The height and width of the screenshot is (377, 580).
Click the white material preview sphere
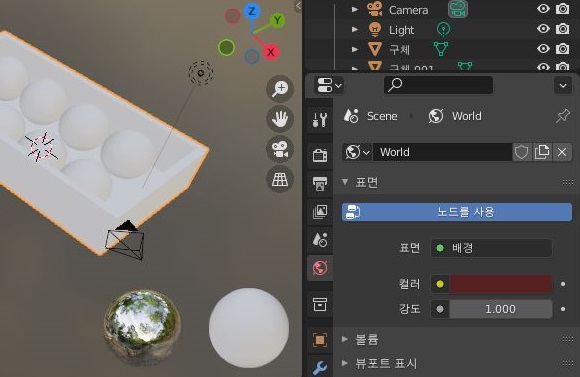249,328
